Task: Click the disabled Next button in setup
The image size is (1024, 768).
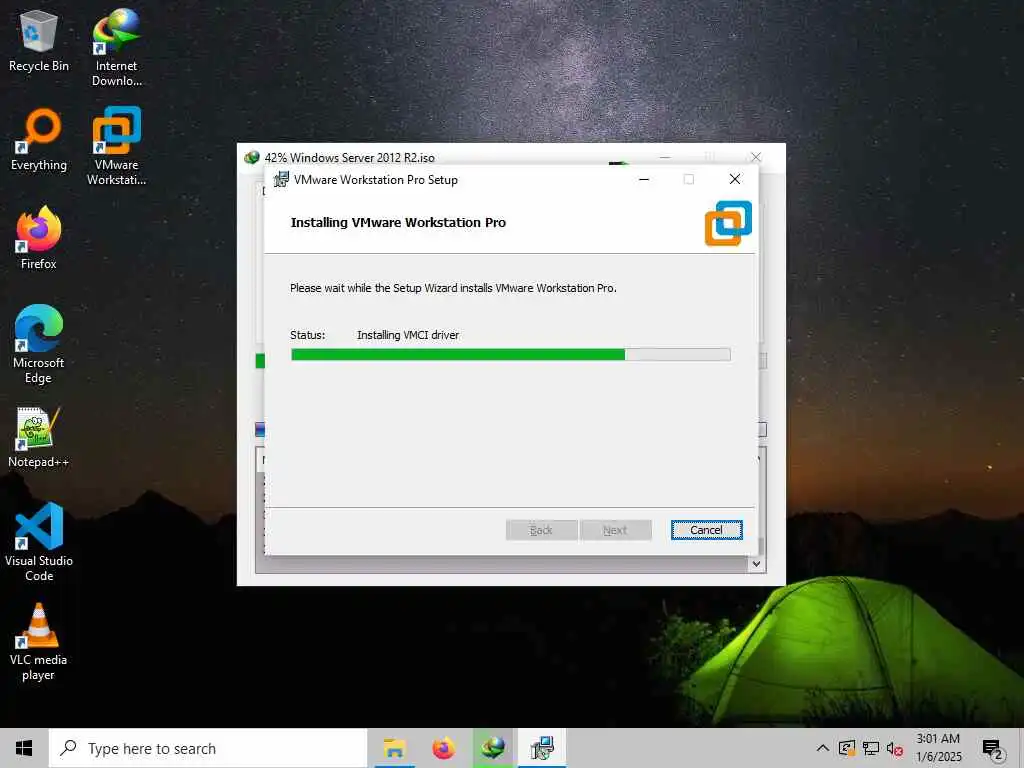Action: pos(615,530)
